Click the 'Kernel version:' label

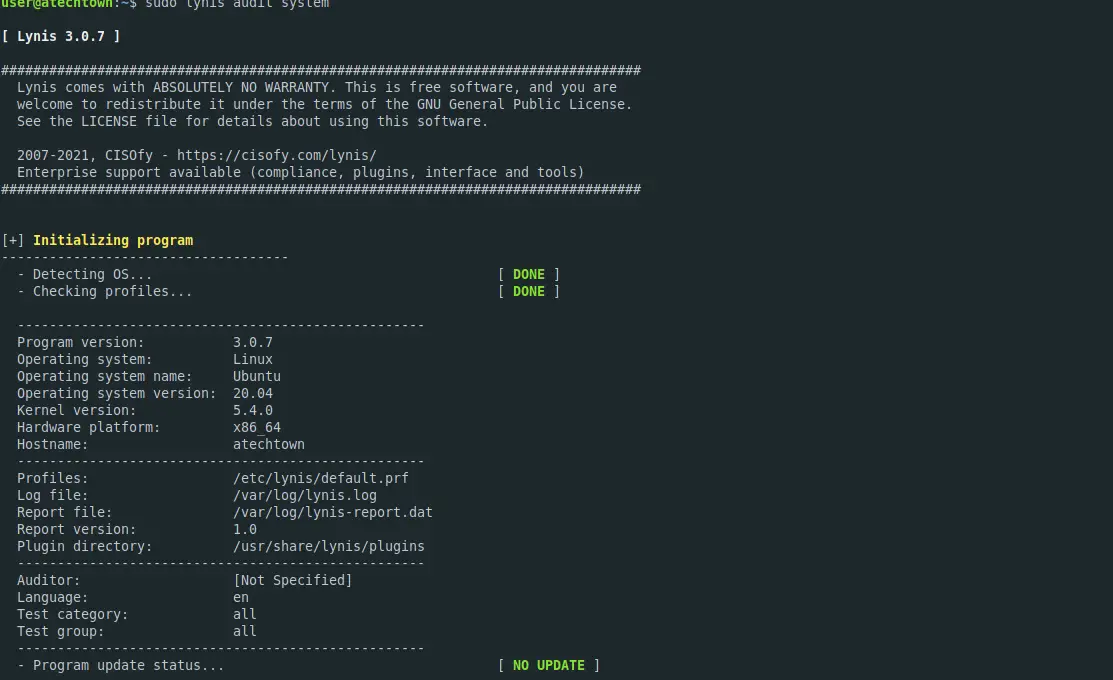[x=77, y=410]
